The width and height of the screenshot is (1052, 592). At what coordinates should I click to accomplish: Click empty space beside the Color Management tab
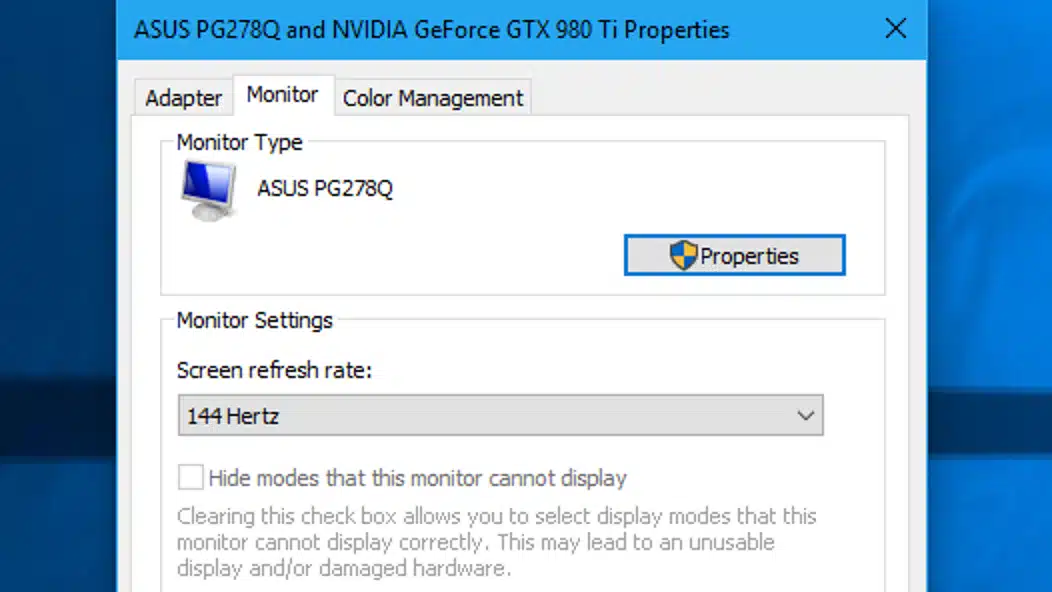[718, 94]
